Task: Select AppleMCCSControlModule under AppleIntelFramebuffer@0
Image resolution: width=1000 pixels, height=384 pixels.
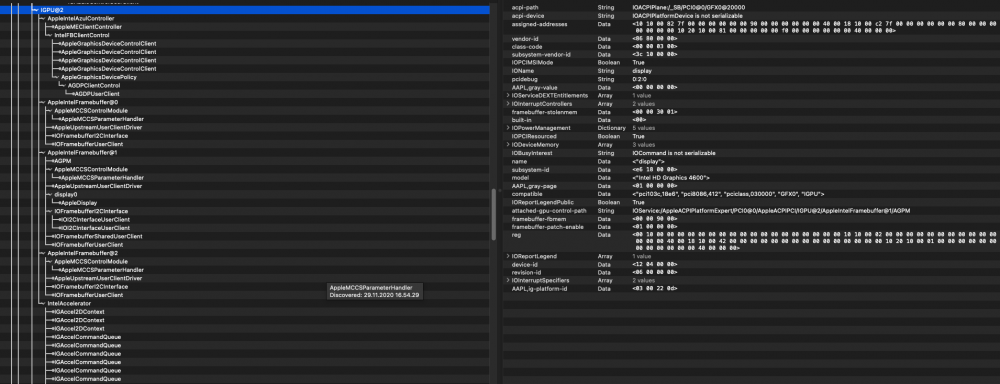Action: pos(91,110)
